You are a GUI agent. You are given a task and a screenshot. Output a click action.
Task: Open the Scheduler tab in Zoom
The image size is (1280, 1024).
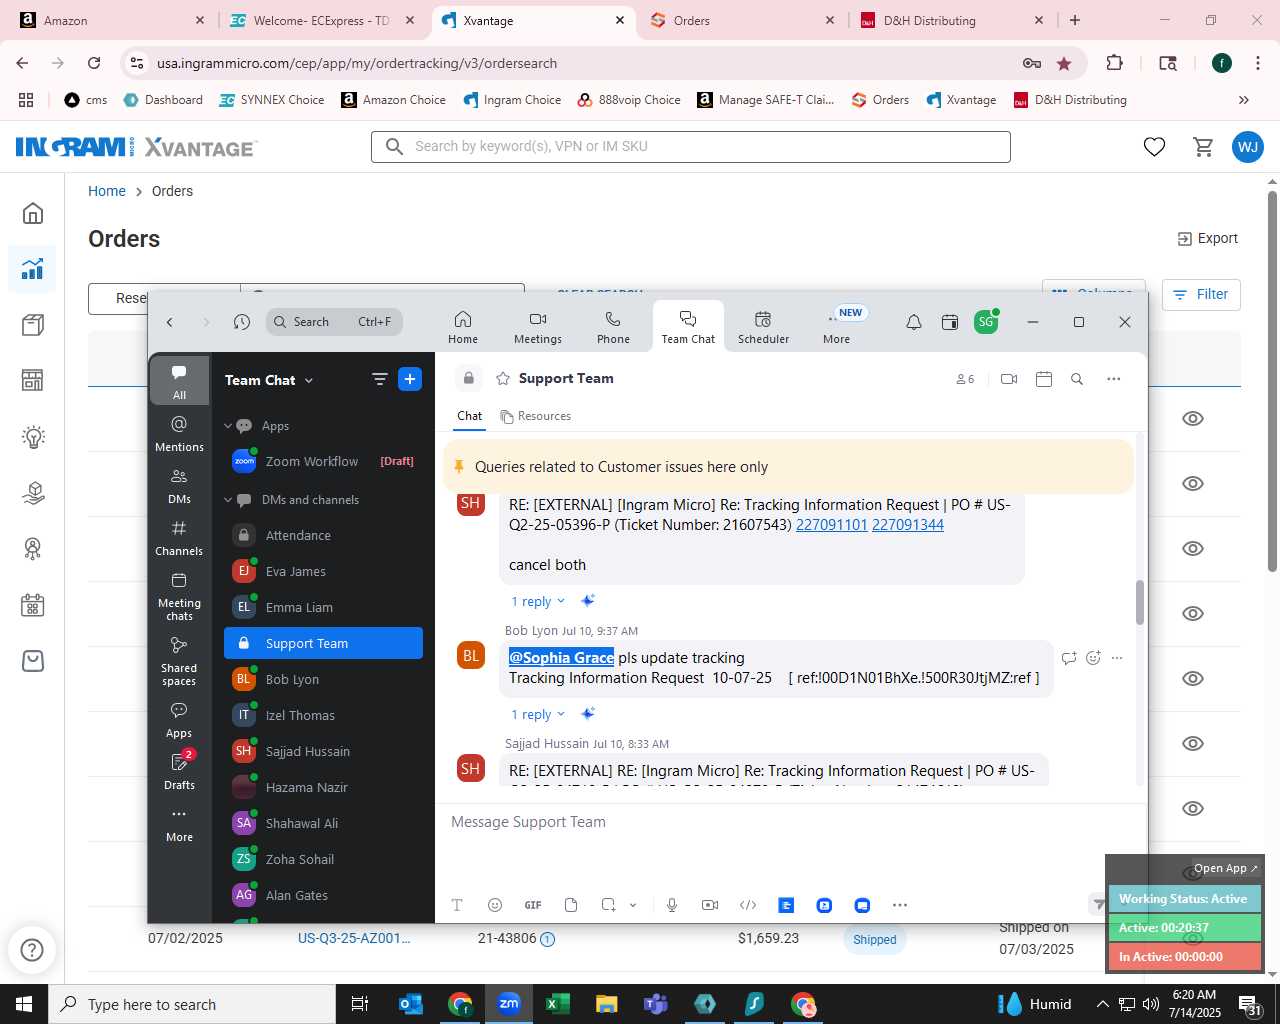point(763,327)
